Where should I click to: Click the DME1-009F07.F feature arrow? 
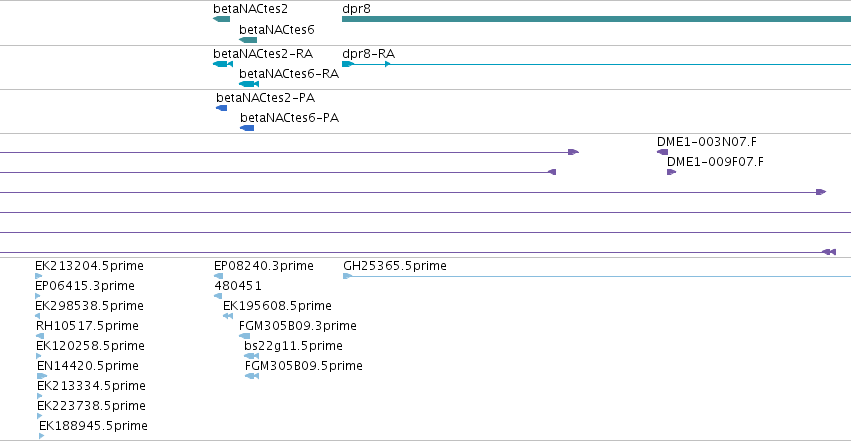pyautogui.click(x=671, y=172)
